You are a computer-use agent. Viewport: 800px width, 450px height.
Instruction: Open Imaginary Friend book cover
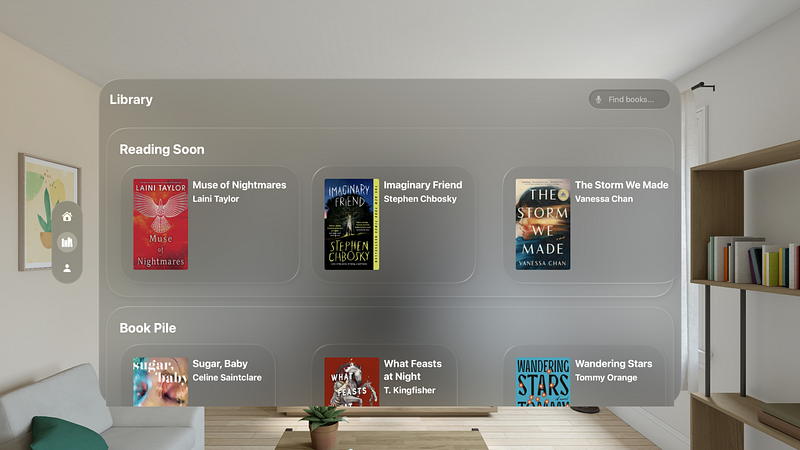tap(352, 224)
